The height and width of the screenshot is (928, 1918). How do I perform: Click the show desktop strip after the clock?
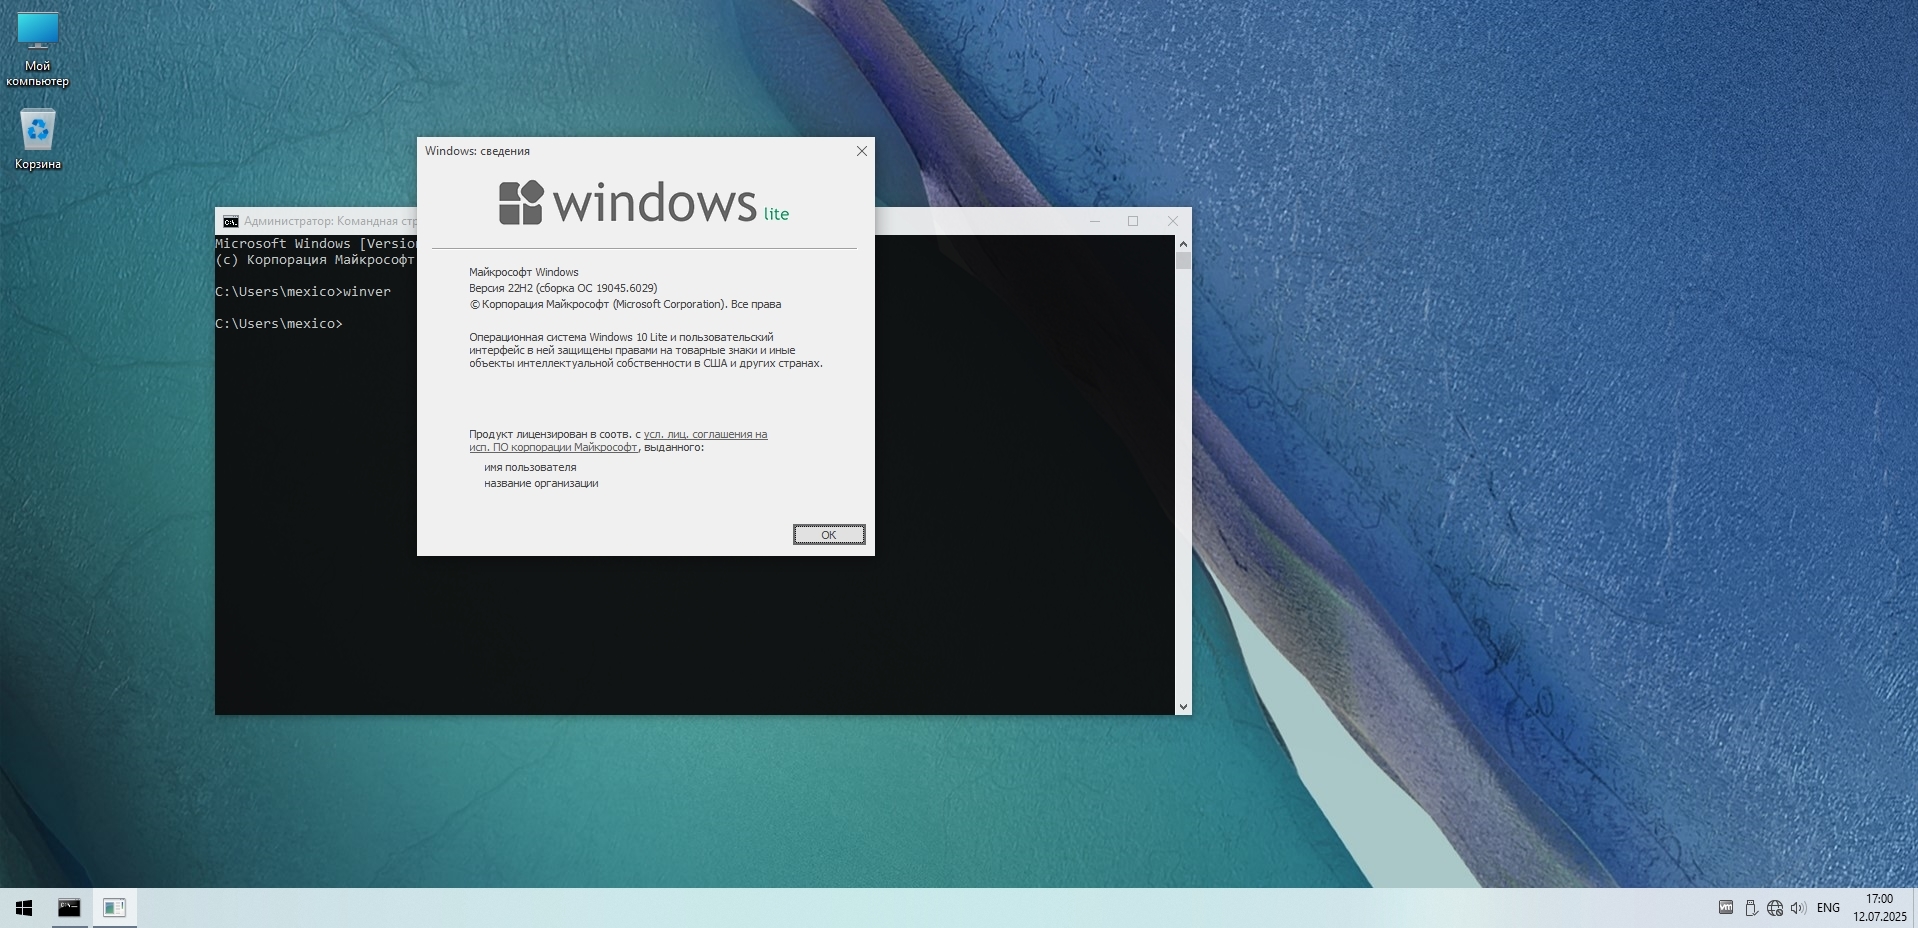(1915, 908)
